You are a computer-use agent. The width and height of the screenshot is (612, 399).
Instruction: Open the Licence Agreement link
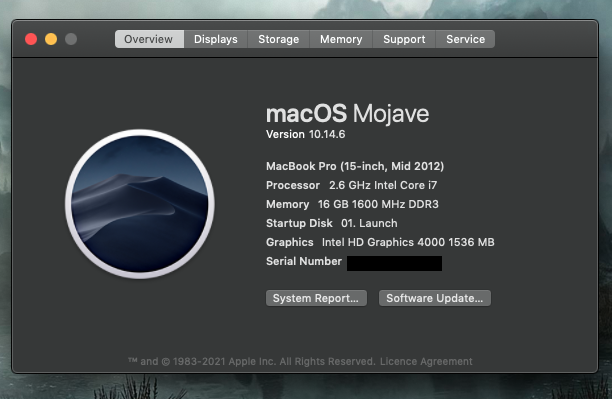(426, 362)
